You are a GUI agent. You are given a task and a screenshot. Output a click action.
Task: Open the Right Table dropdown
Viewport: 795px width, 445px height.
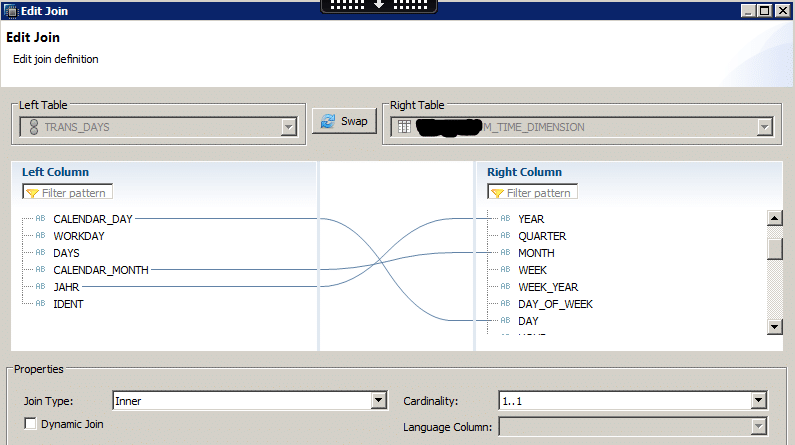point(764,127)
